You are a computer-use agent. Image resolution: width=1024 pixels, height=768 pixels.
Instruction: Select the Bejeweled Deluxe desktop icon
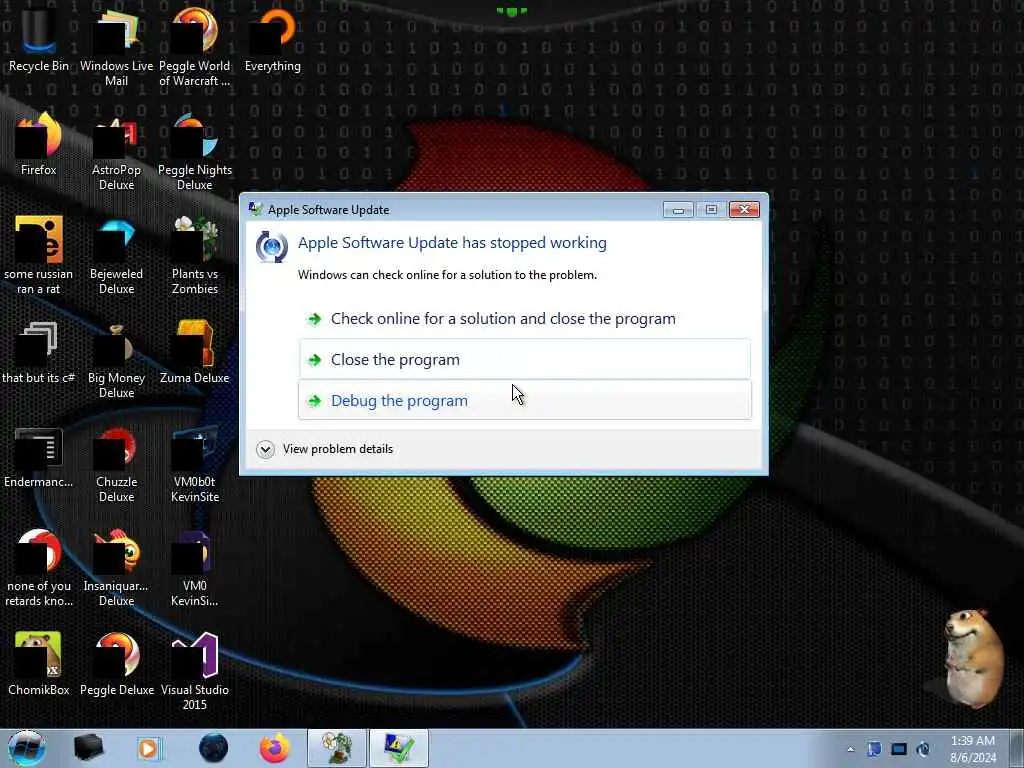[116, 255]
